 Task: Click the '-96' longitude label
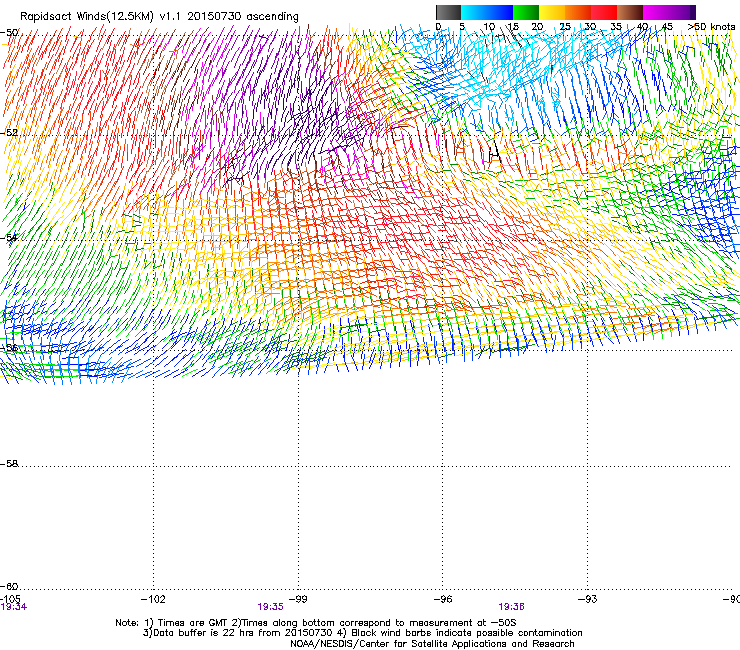pos(443,599)
